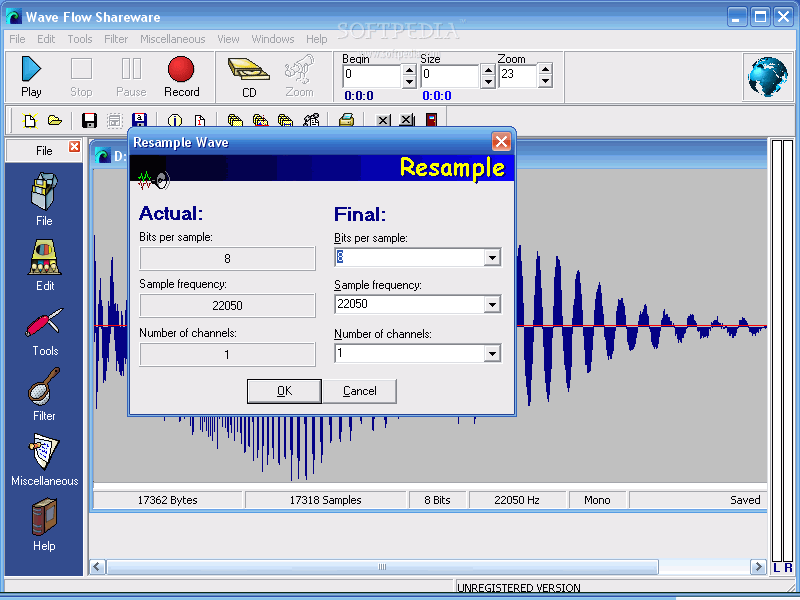Open the Tools menu
800x600 pixels.
(x=80, y=39)
